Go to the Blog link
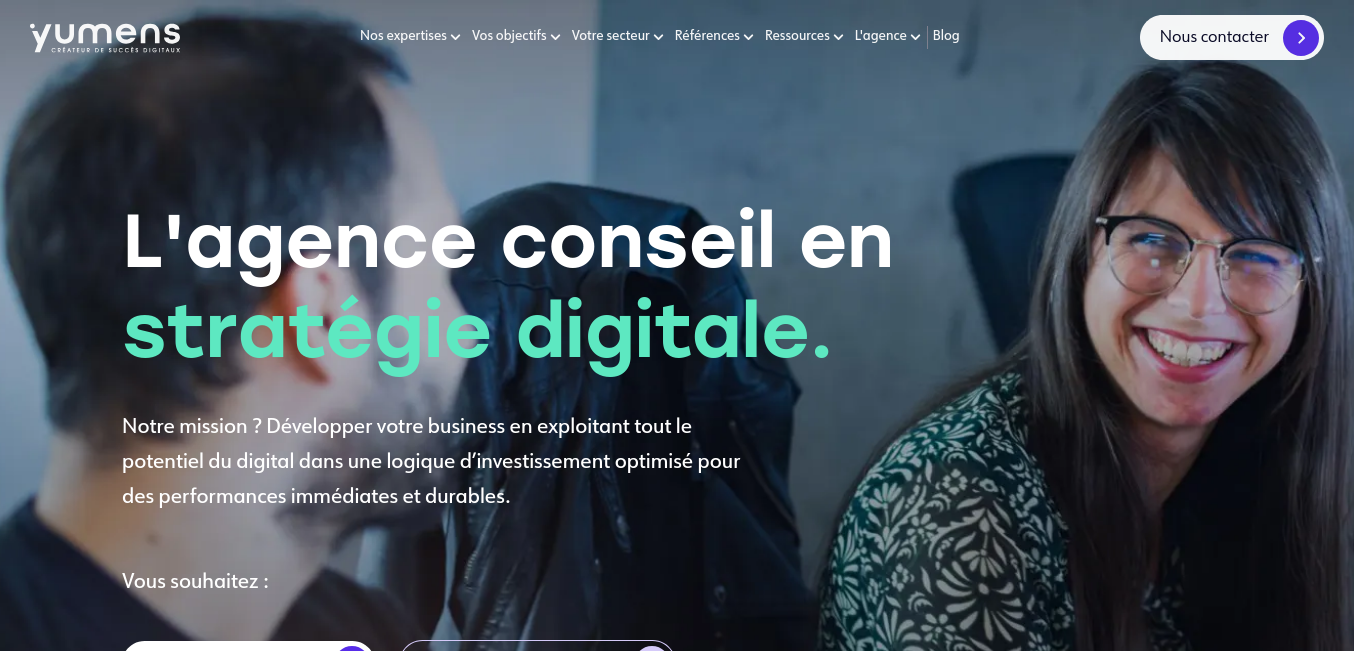 [946, 36]
